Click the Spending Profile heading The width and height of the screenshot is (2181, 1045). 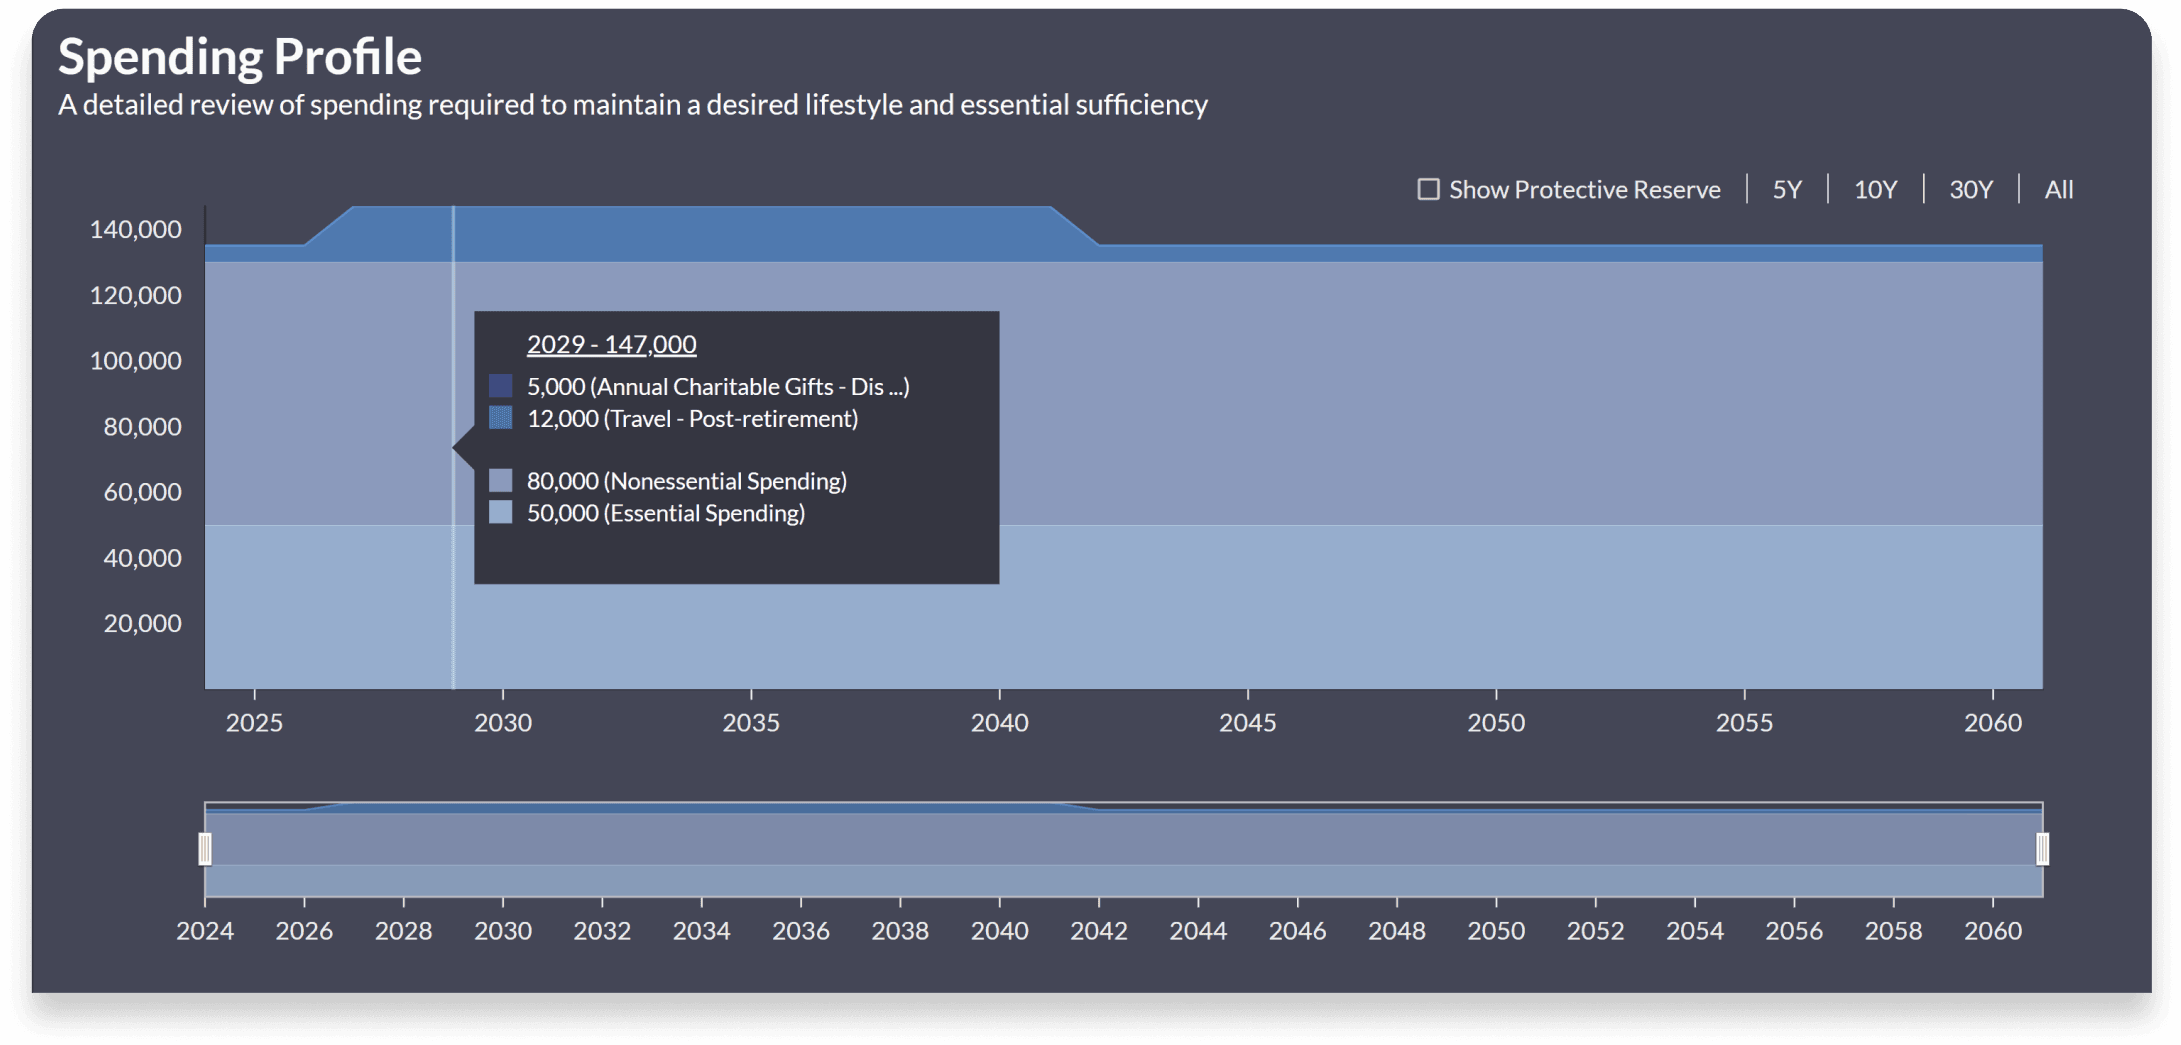[240, 56]
